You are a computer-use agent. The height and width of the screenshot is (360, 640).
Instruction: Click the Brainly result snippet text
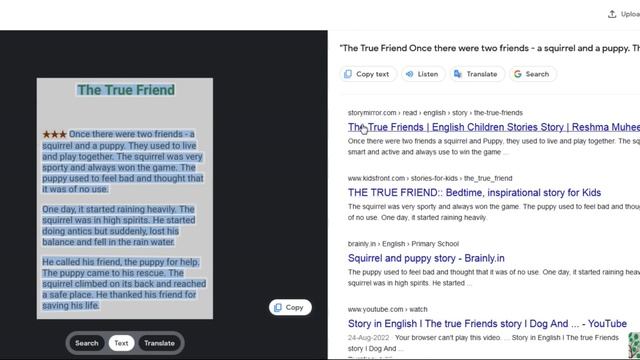(494, 278)
